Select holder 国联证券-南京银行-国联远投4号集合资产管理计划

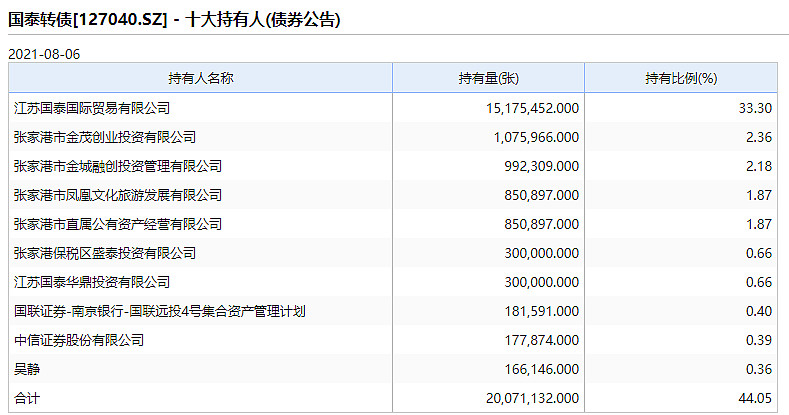tap(160, 311)
